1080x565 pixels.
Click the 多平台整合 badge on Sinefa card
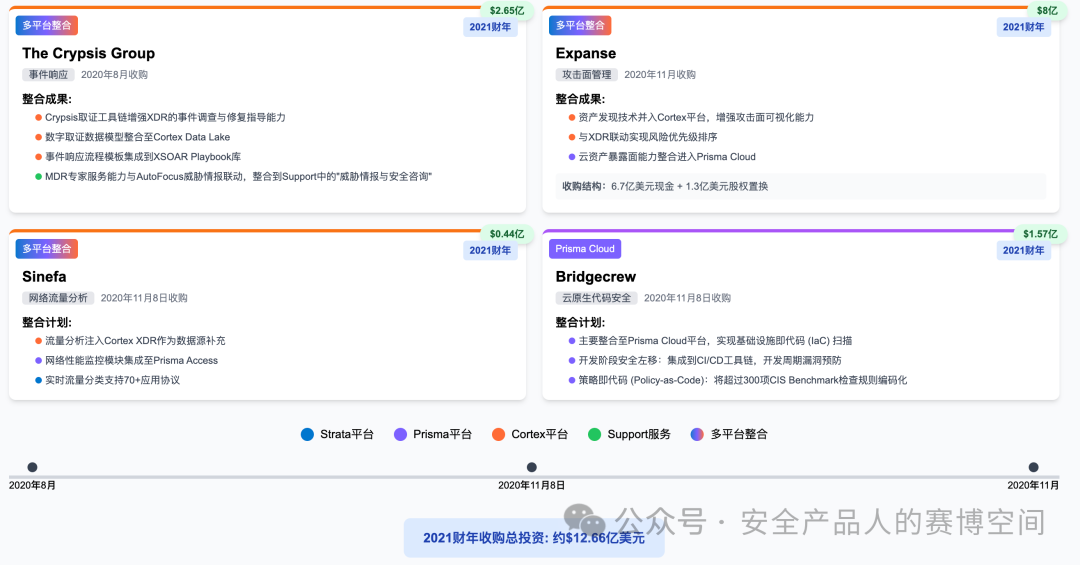pyautogui.click(x=47, y=249)
